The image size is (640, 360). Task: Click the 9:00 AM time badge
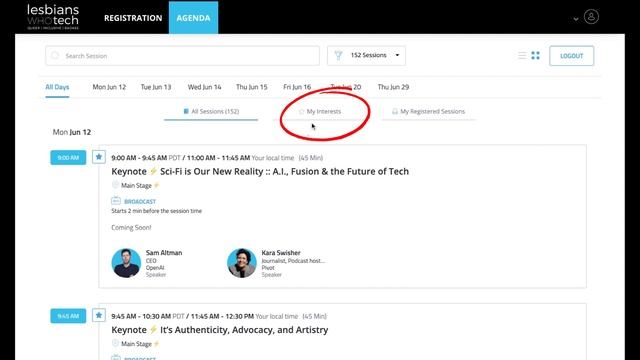click(68, 158)
